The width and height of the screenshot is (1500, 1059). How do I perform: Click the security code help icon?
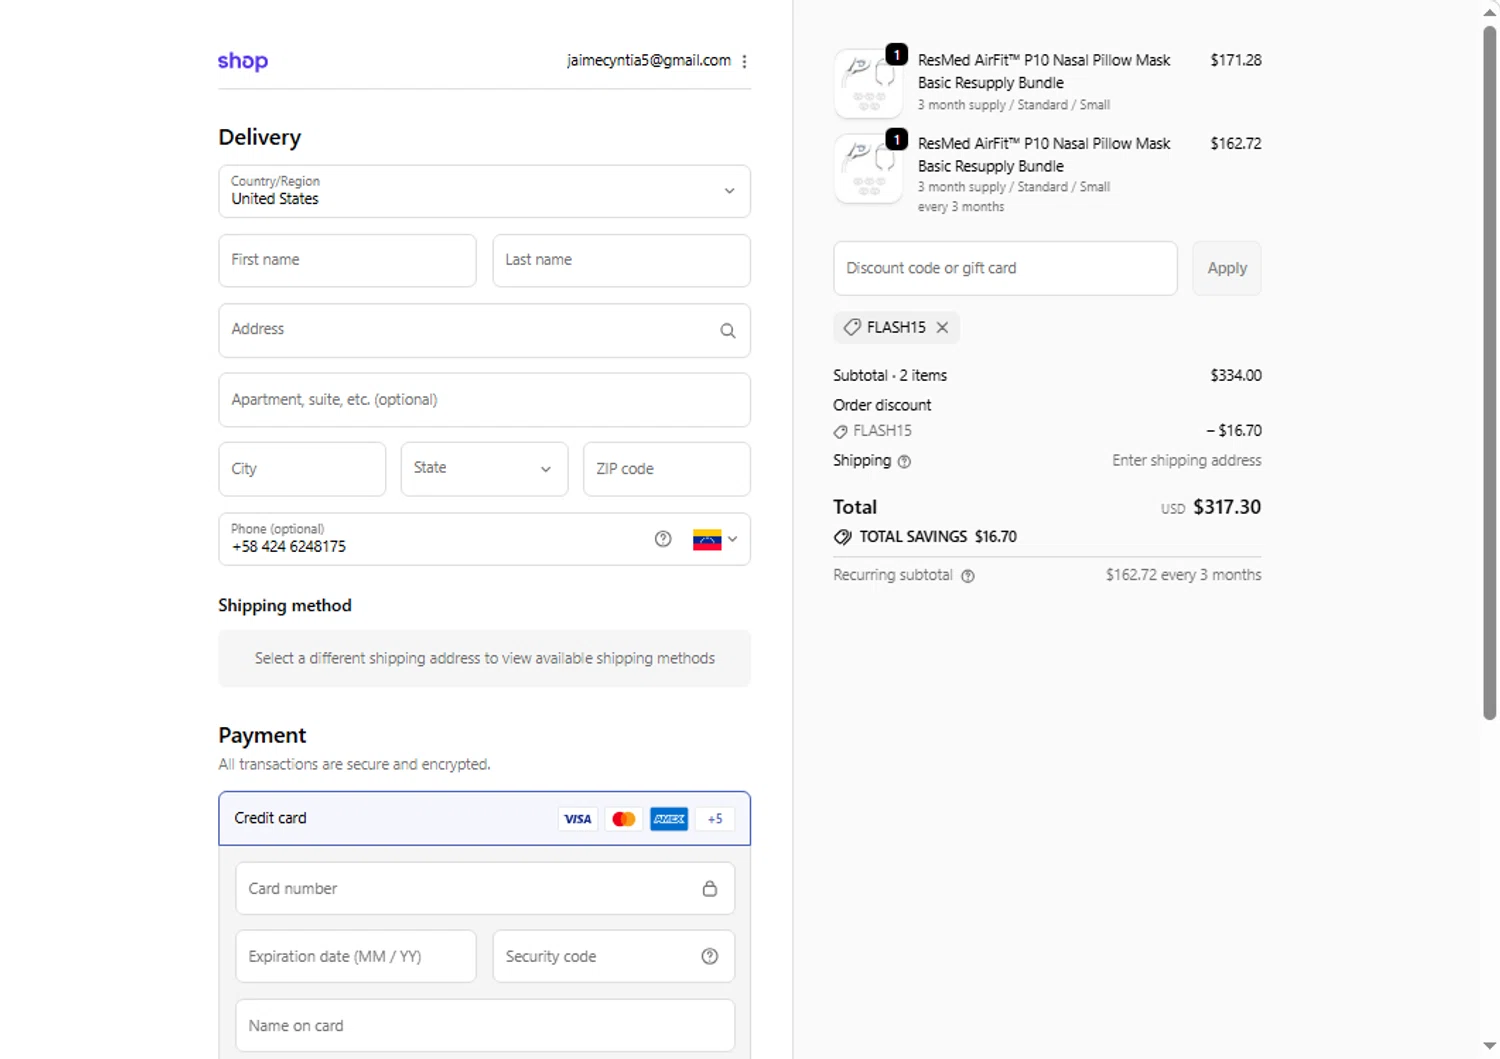(710, 956)
